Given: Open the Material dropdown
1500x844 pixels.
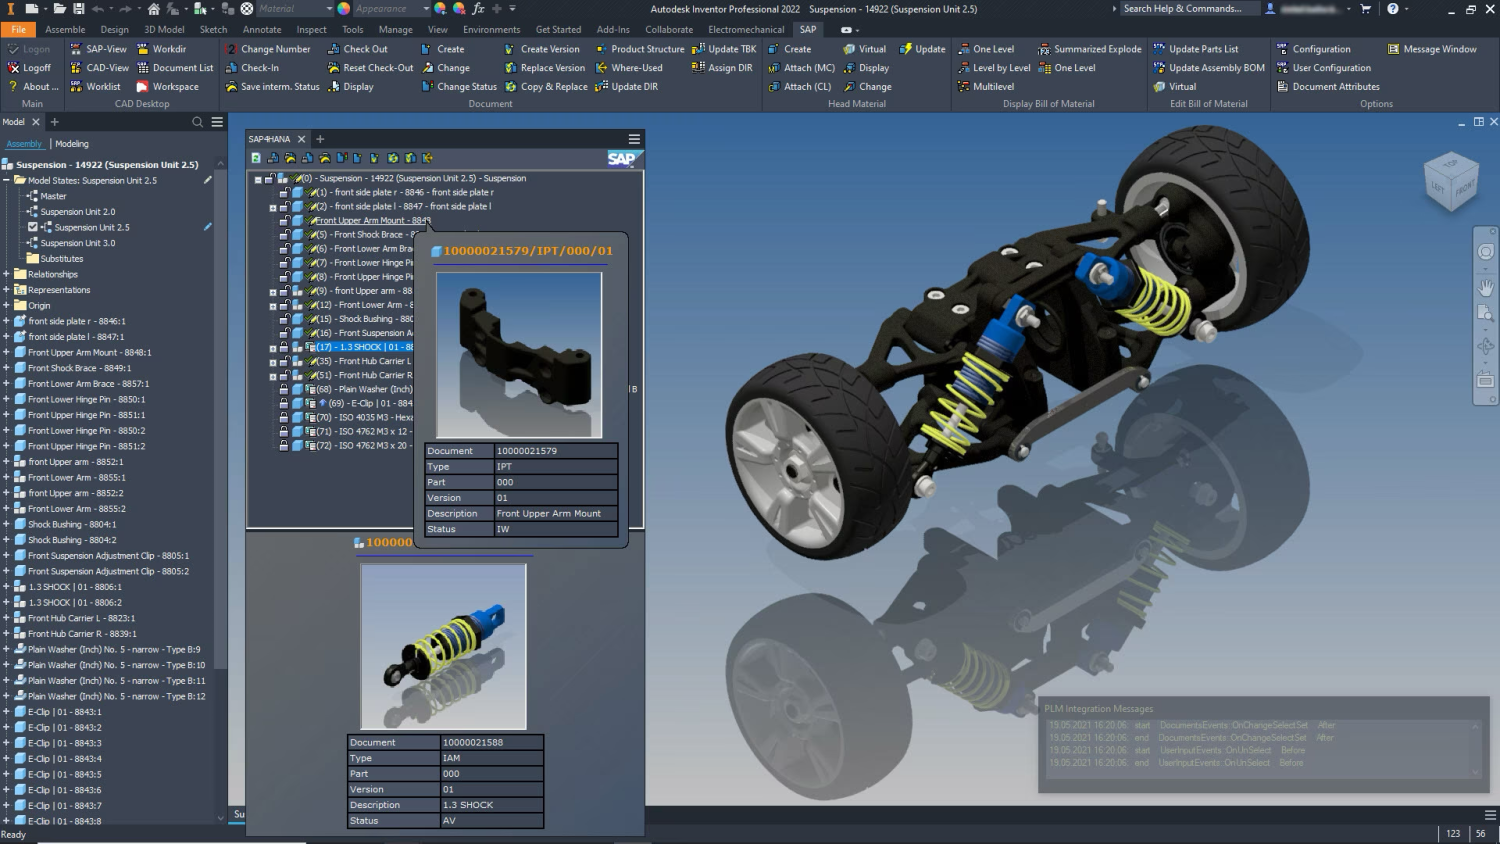Looking at the screenshot, I should [x=294, y=9].
